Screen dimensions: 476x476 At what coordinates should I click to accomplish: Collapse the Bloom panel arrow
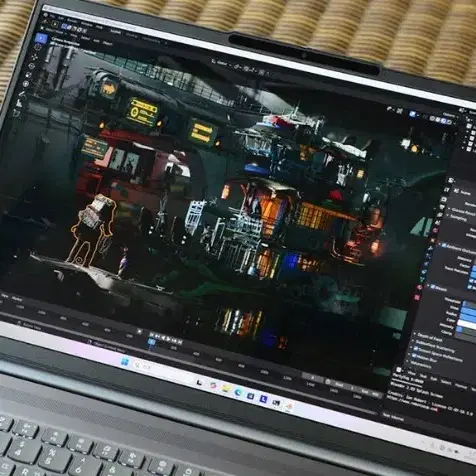[428, 285]
